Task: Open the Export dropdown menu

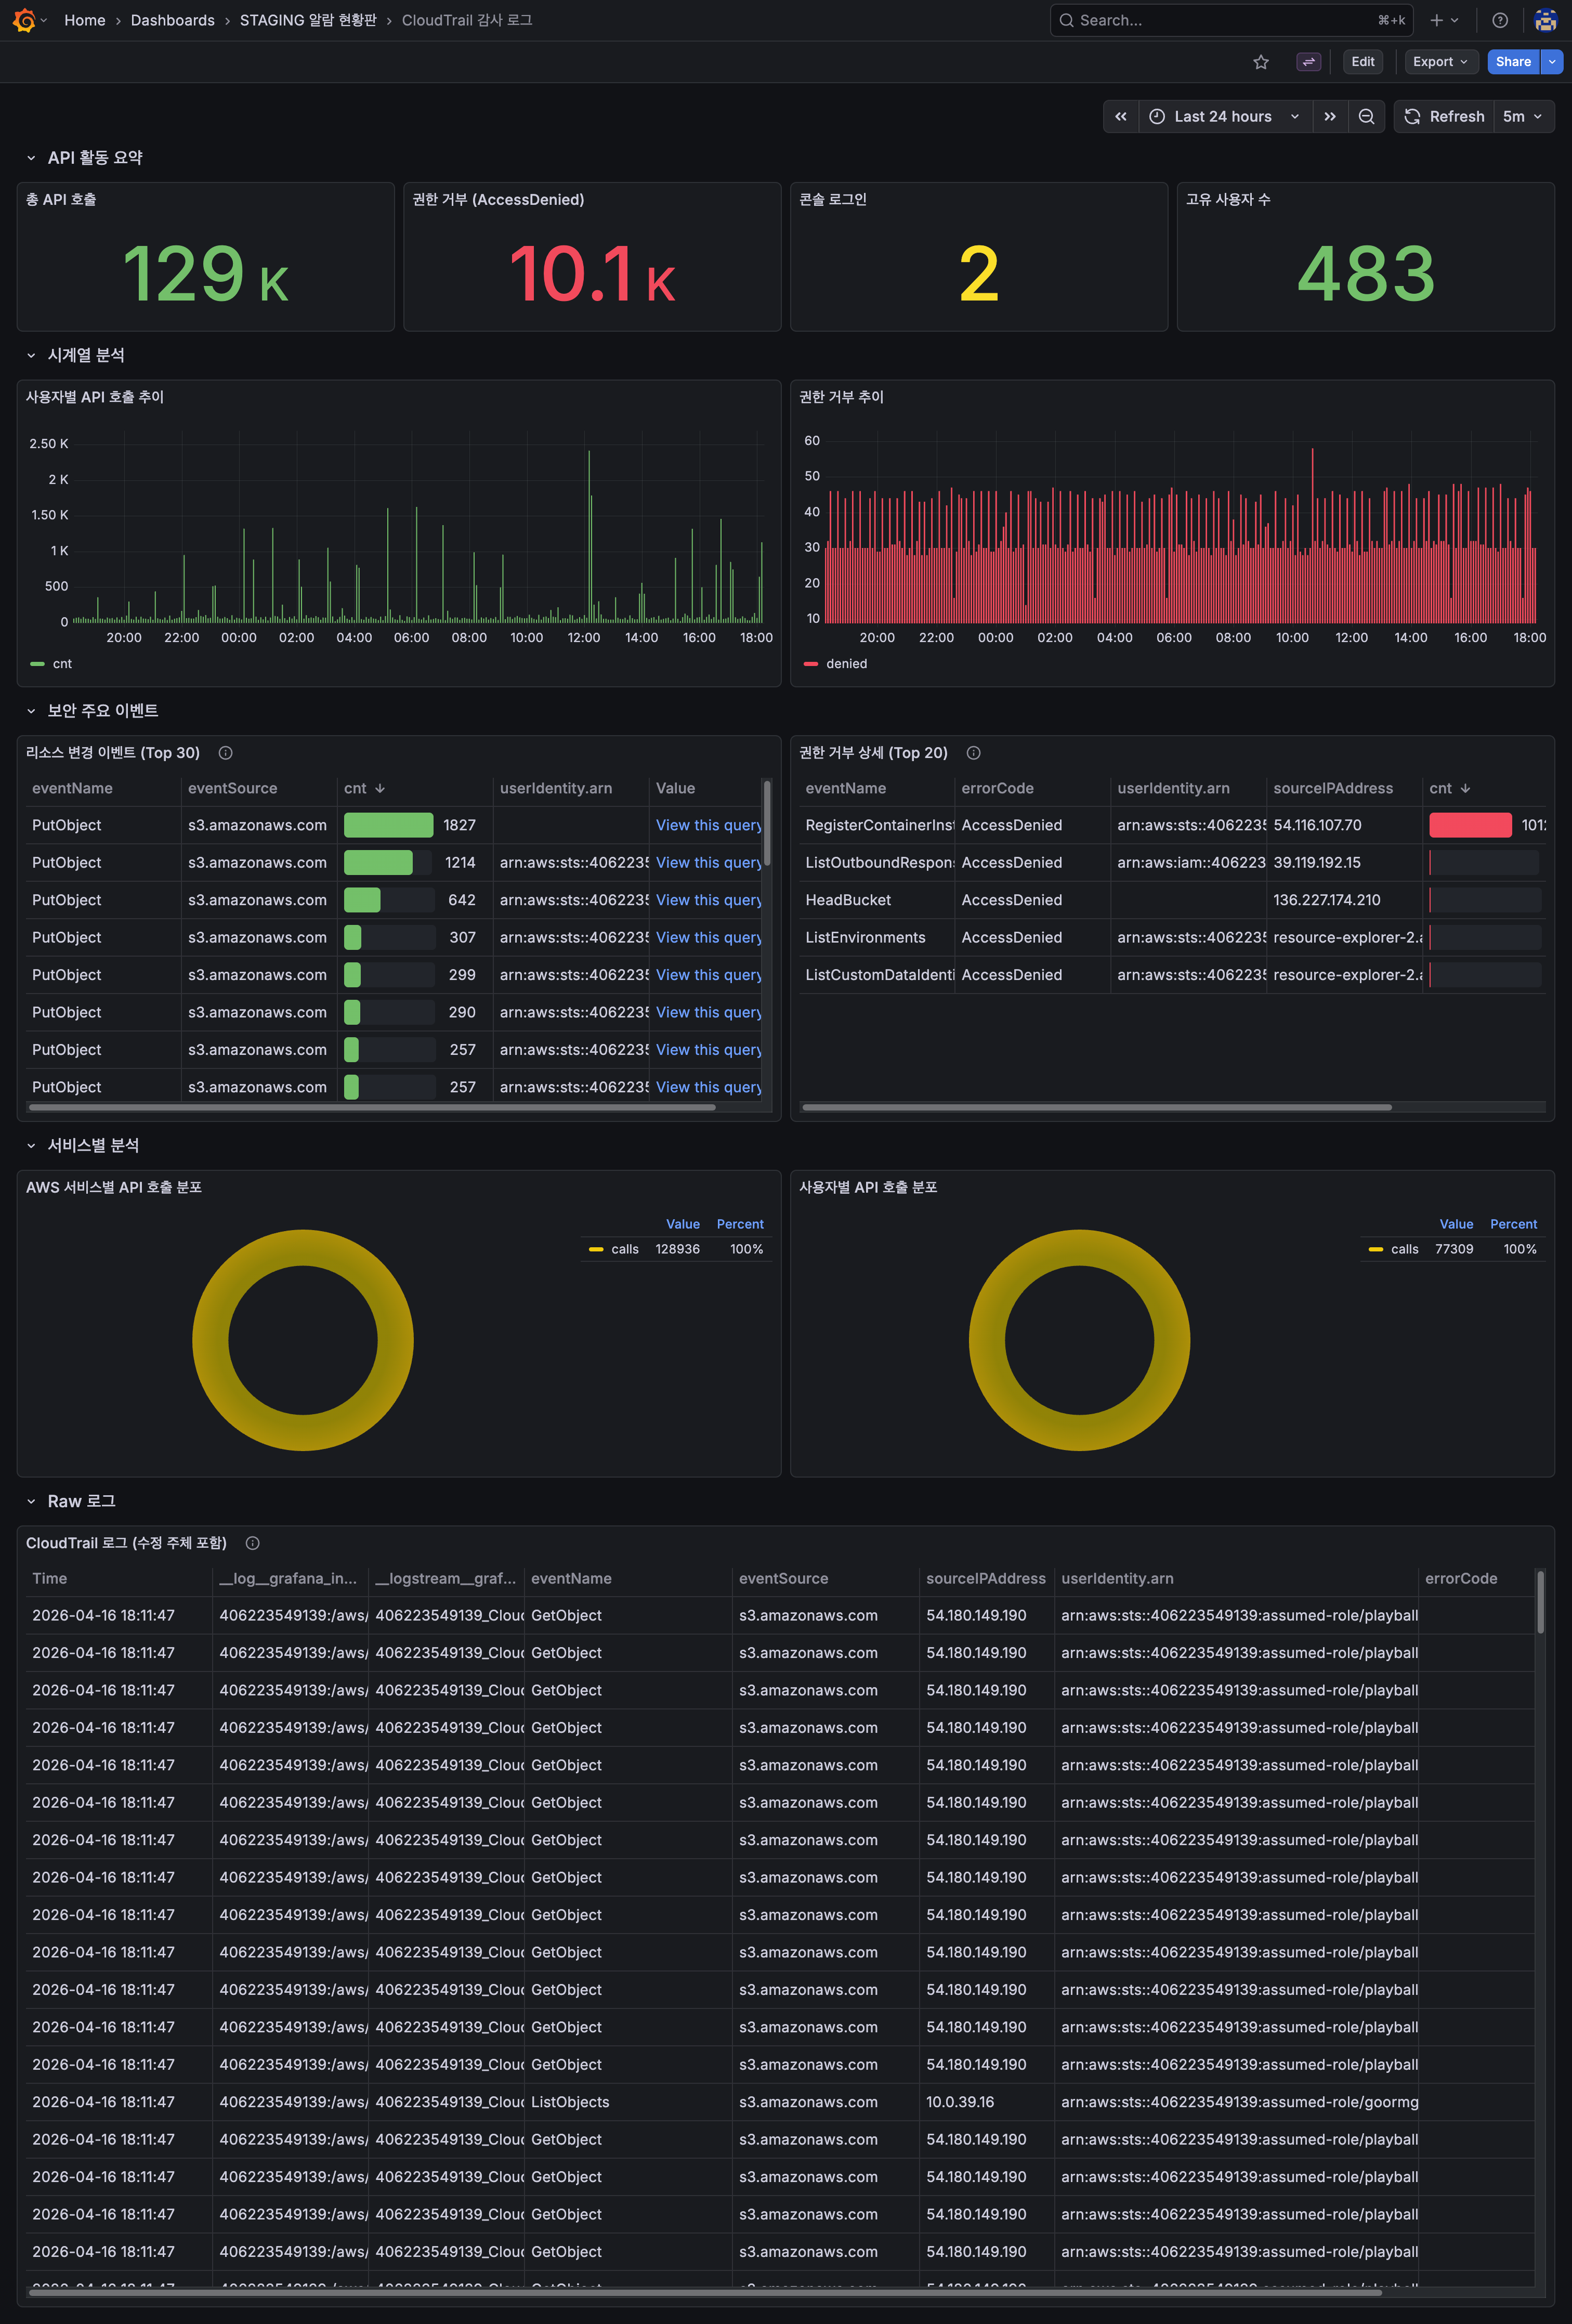Action: (x=1440, y=62)
